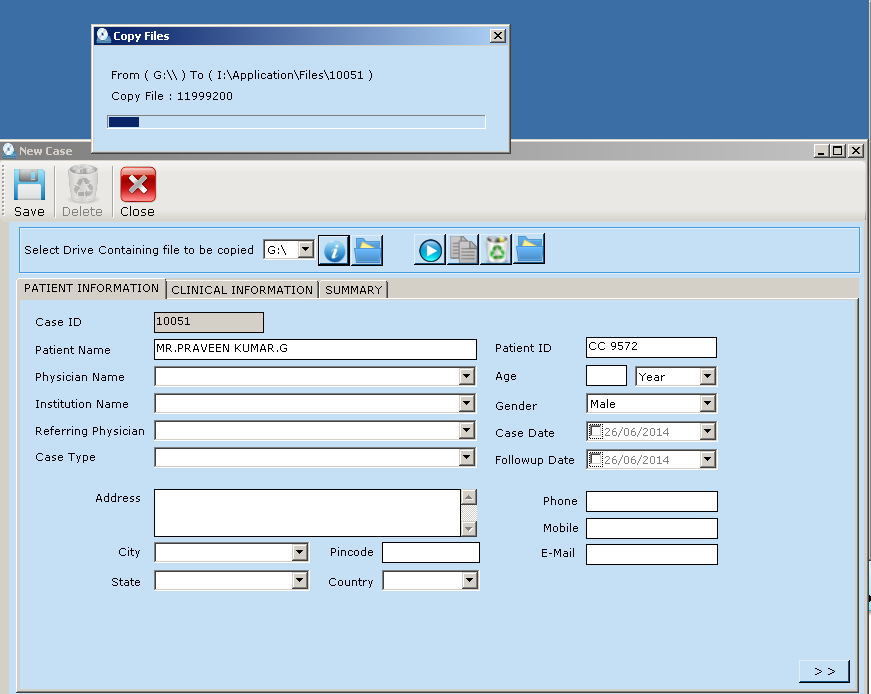Open the Summary tab
This screenshot has height=694, width=871.
coord(353,290)
